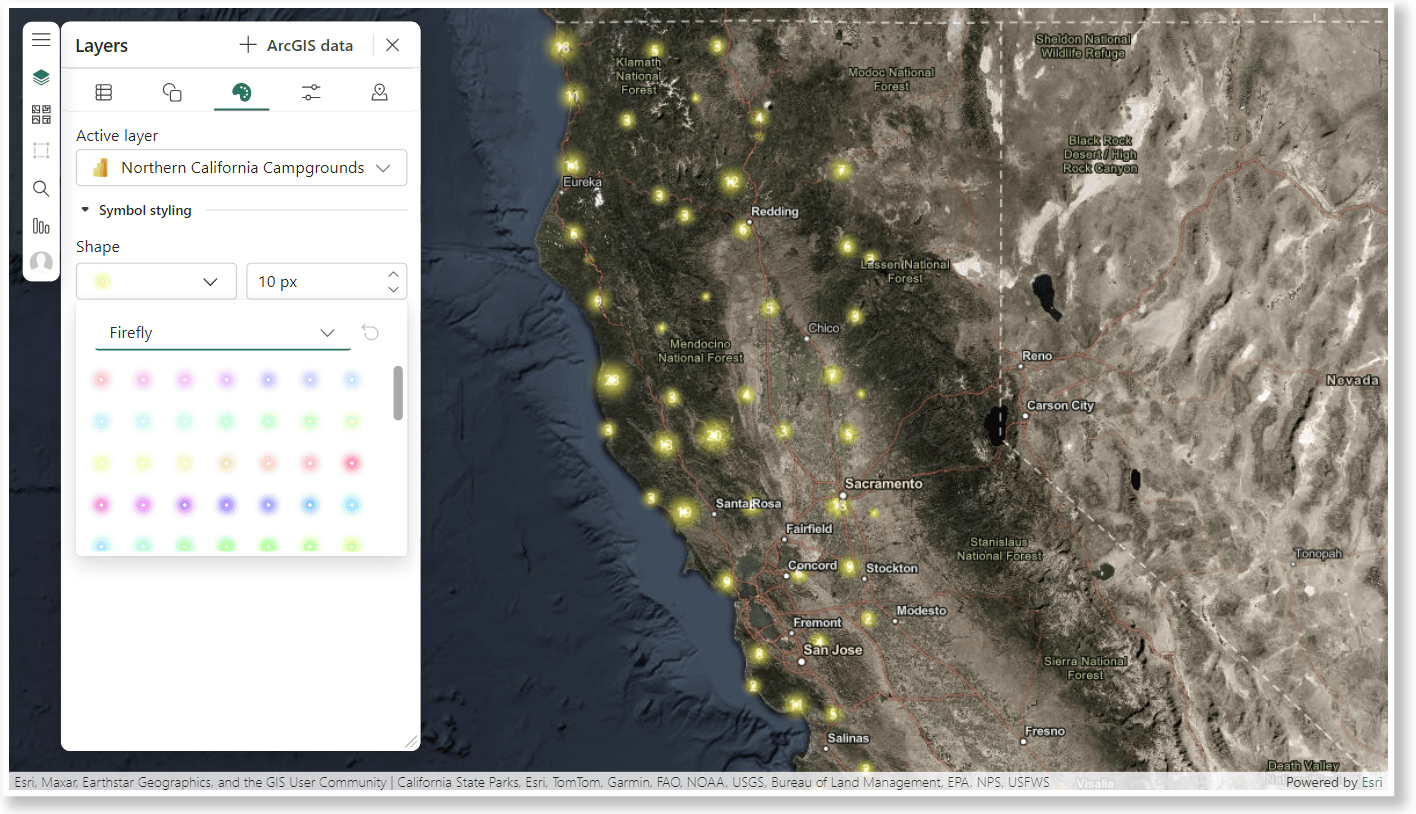
Task: Decrease symbol size with the down arrow
Action: point(394,290)
